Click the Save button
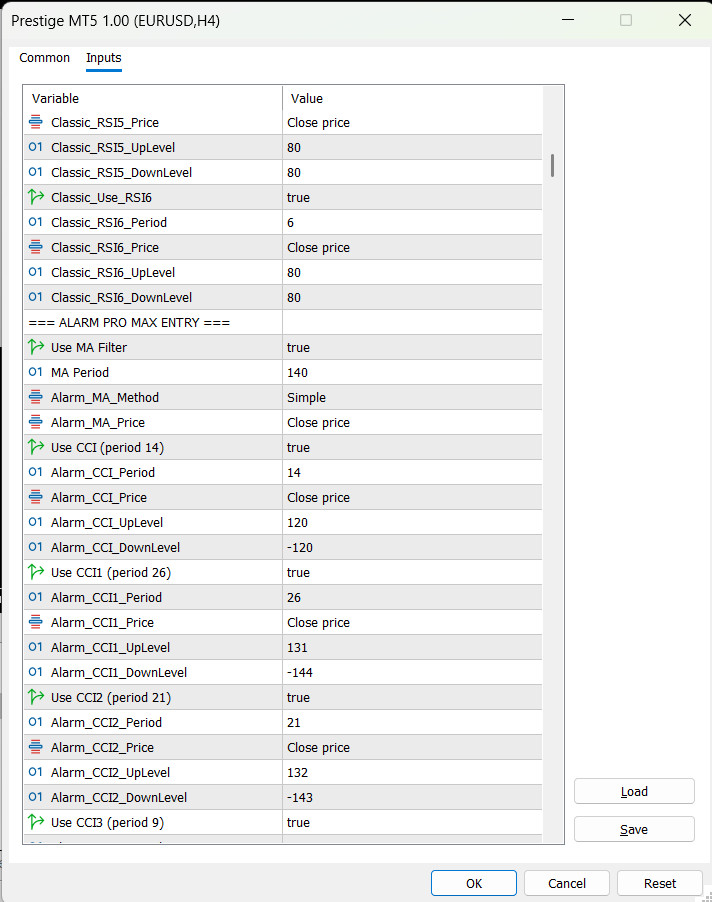 634,830
